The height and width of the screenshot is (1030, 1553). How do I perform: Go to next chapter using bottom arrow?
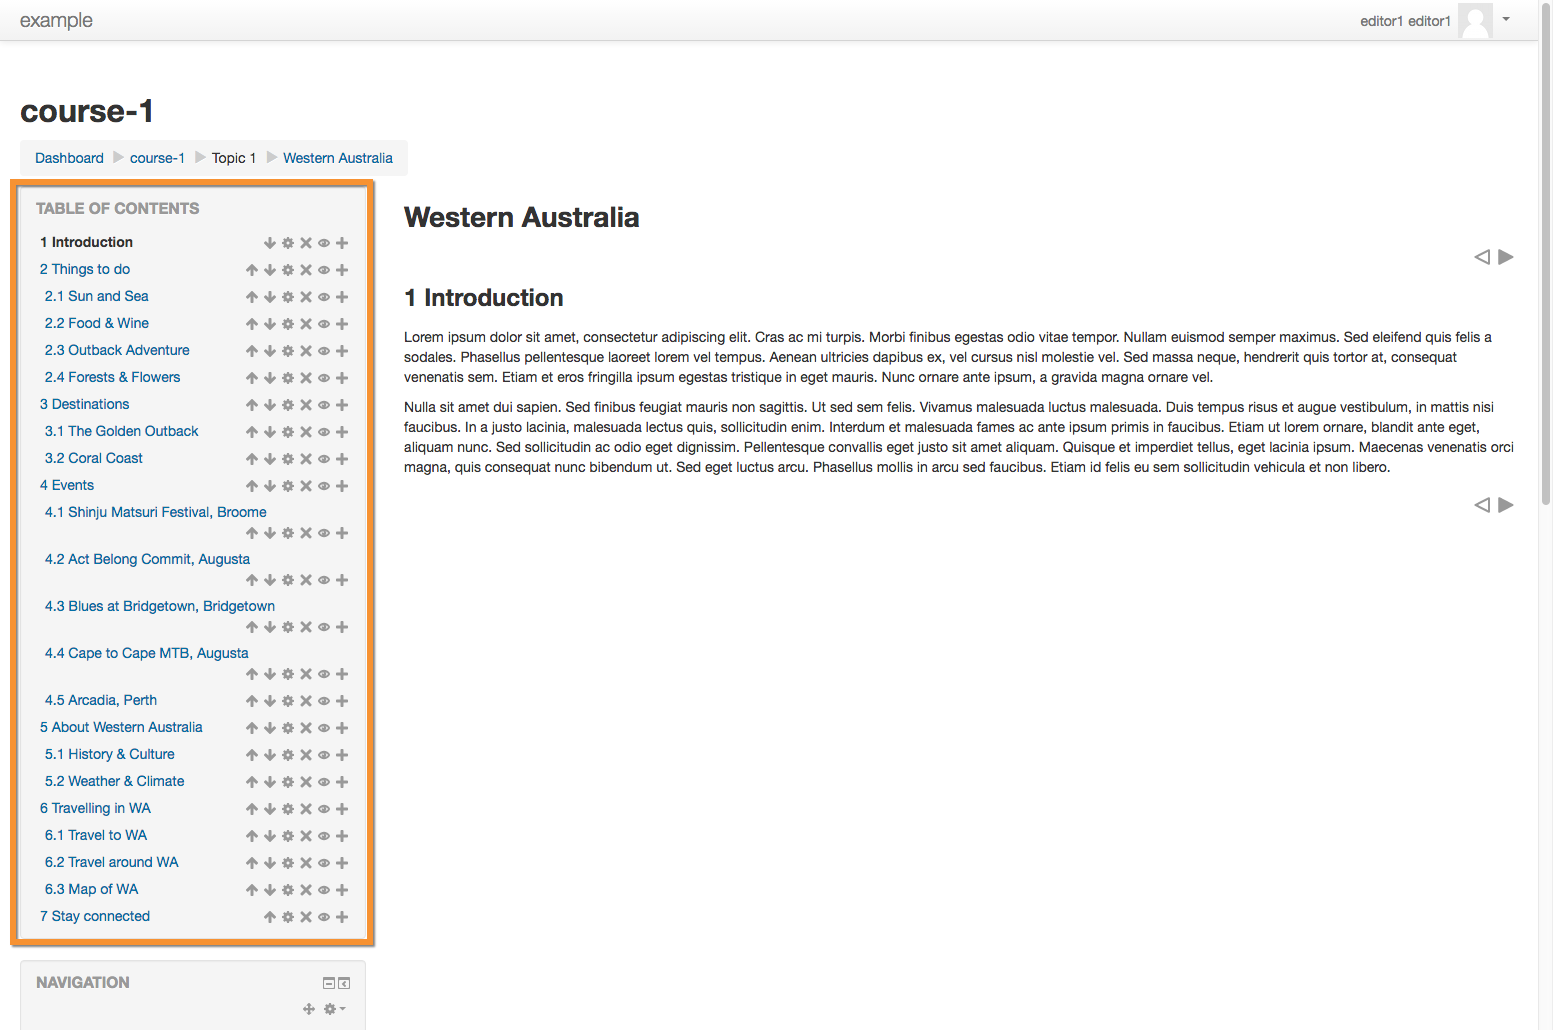tap(1506, 505)
